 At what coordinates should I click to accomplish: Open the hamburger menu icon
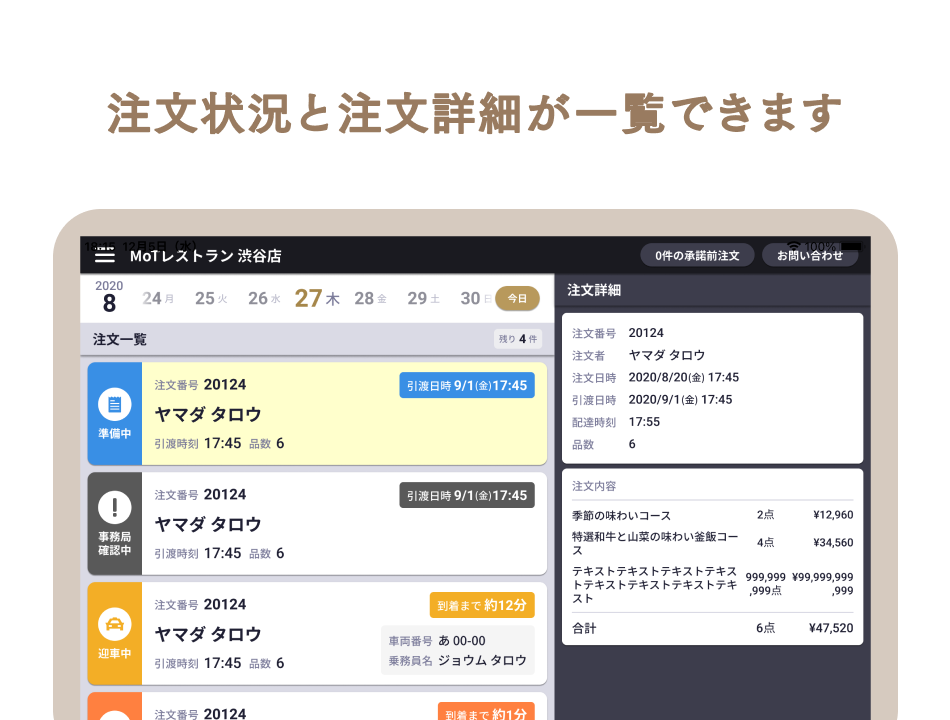105,255
